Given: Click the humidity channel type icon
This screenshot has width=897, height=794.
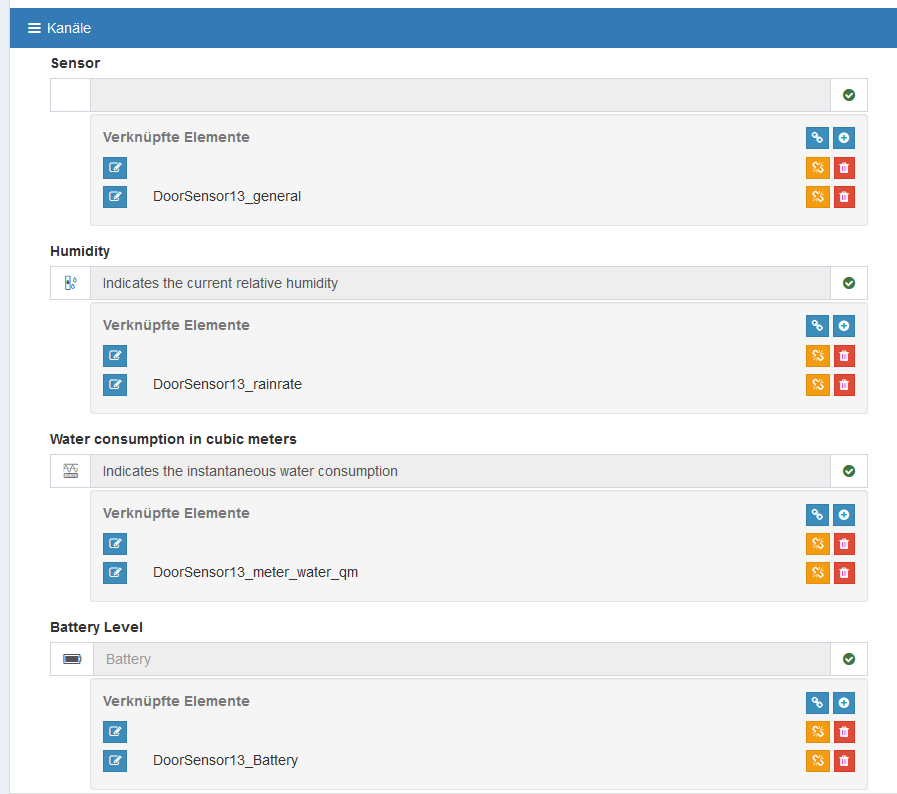Looking at the screenshot, I should pos(70,283).
